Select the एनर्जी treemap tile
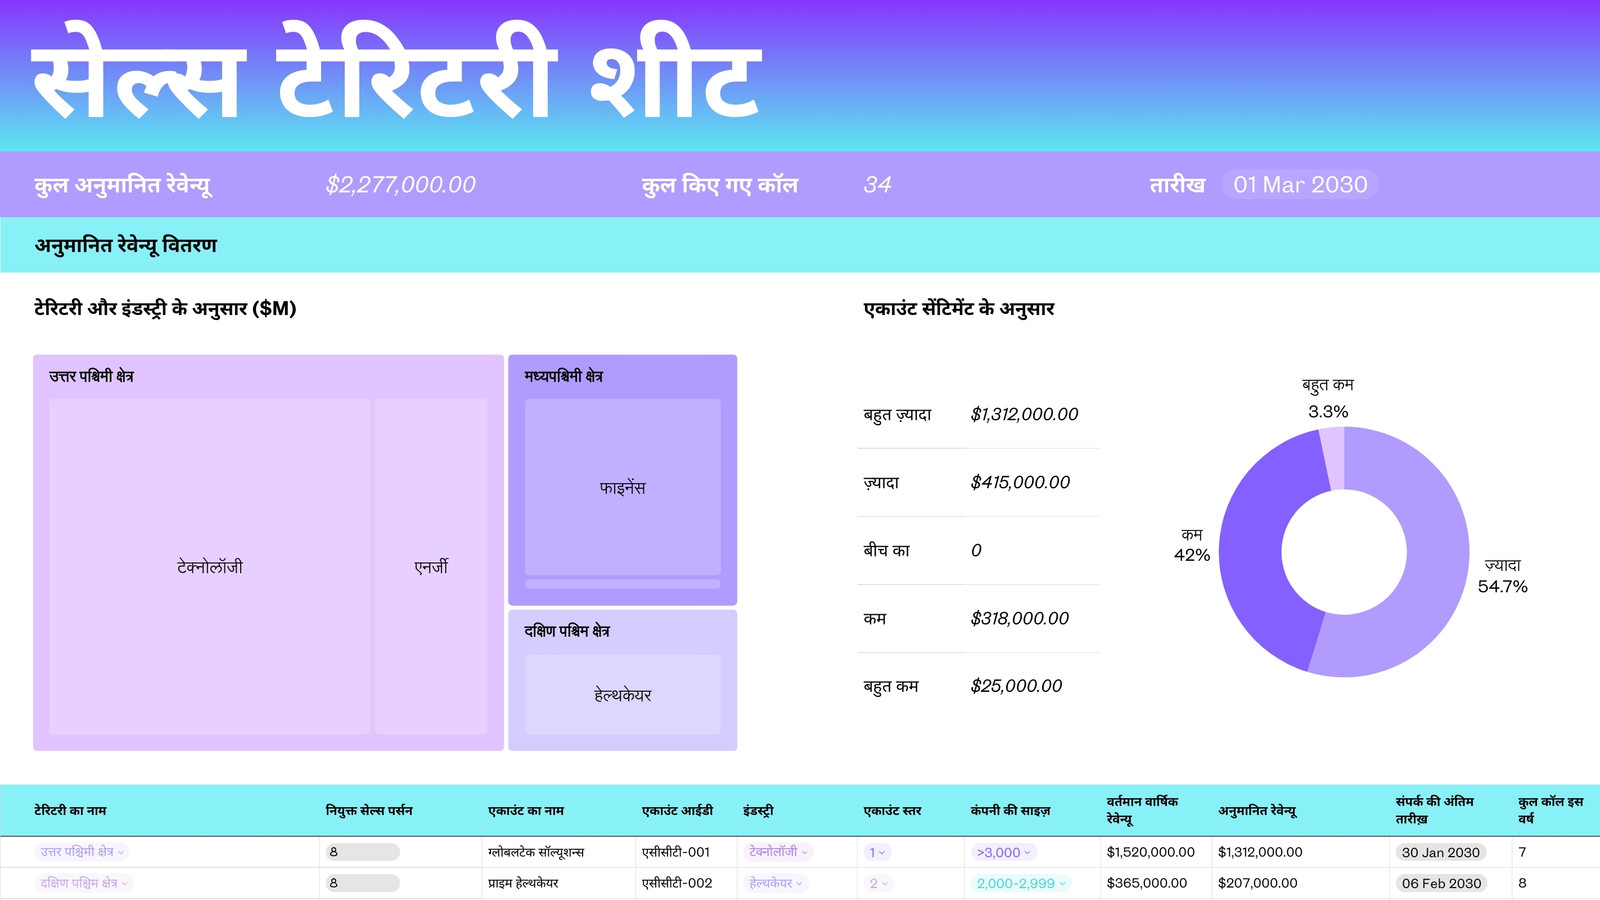1600x900 pixels. pos(431,567)
